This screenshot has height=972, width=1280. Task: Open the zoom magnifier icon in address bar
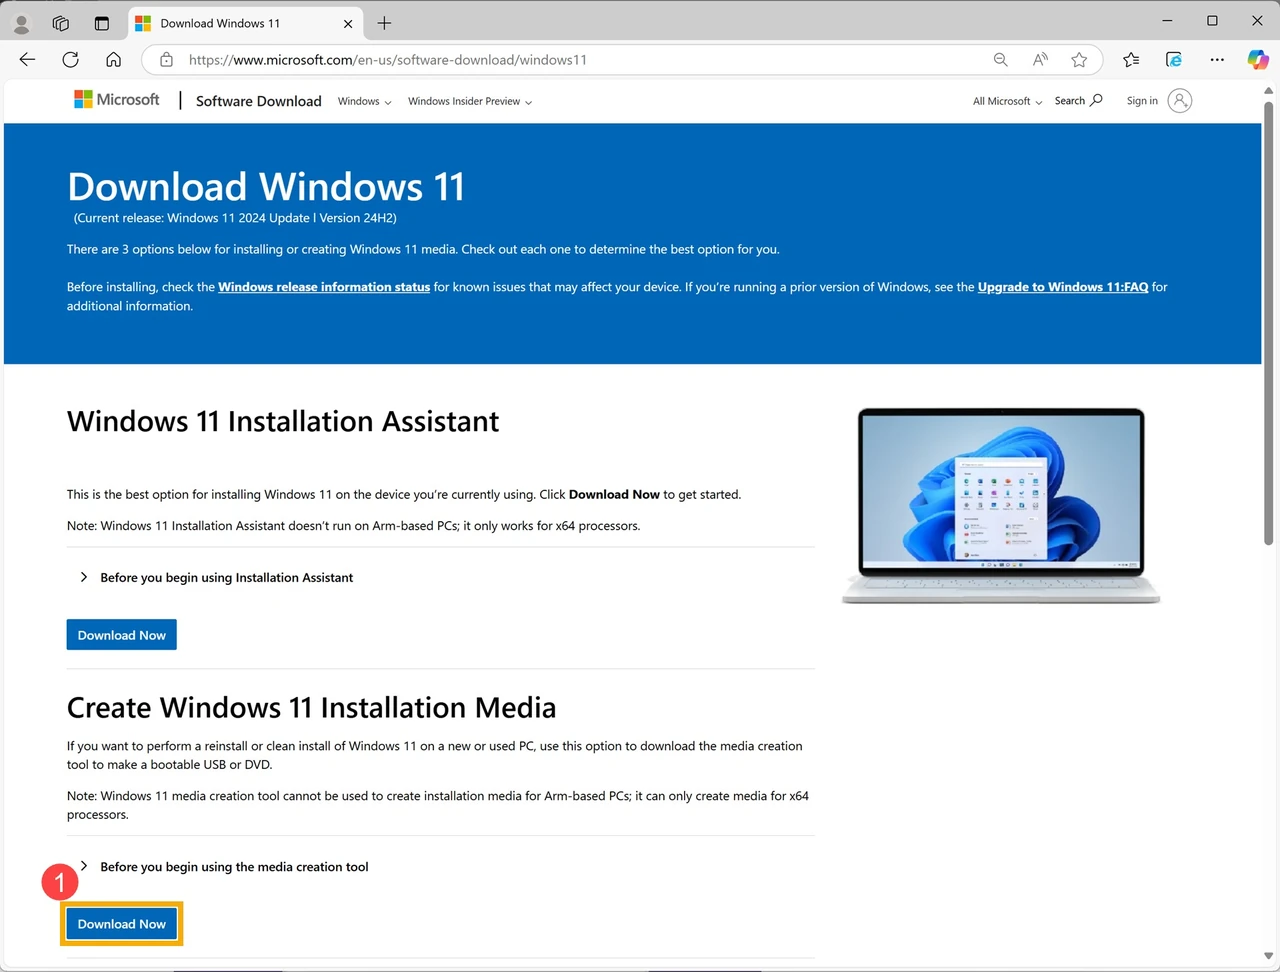pyautogui.click(x=1001, y=60)
